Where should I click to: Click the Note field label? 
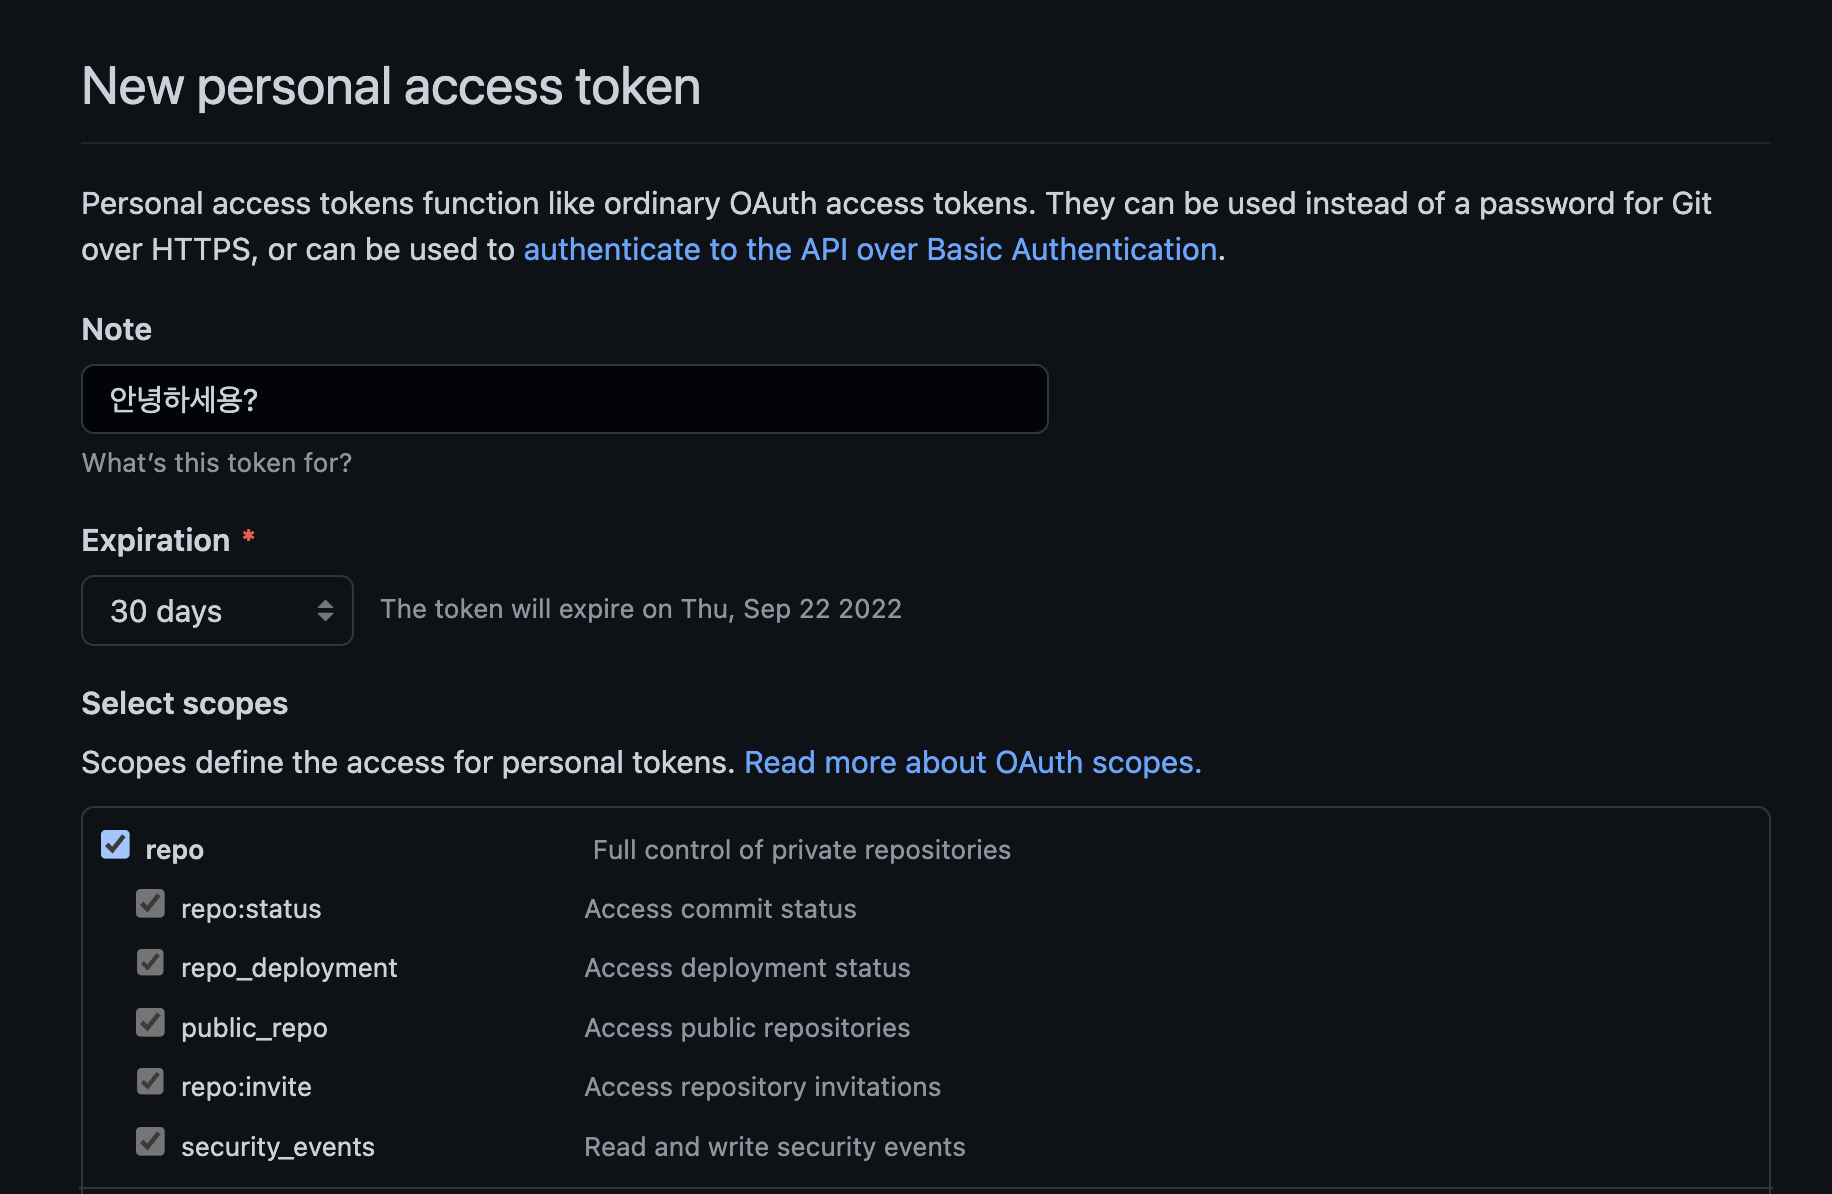117,329
